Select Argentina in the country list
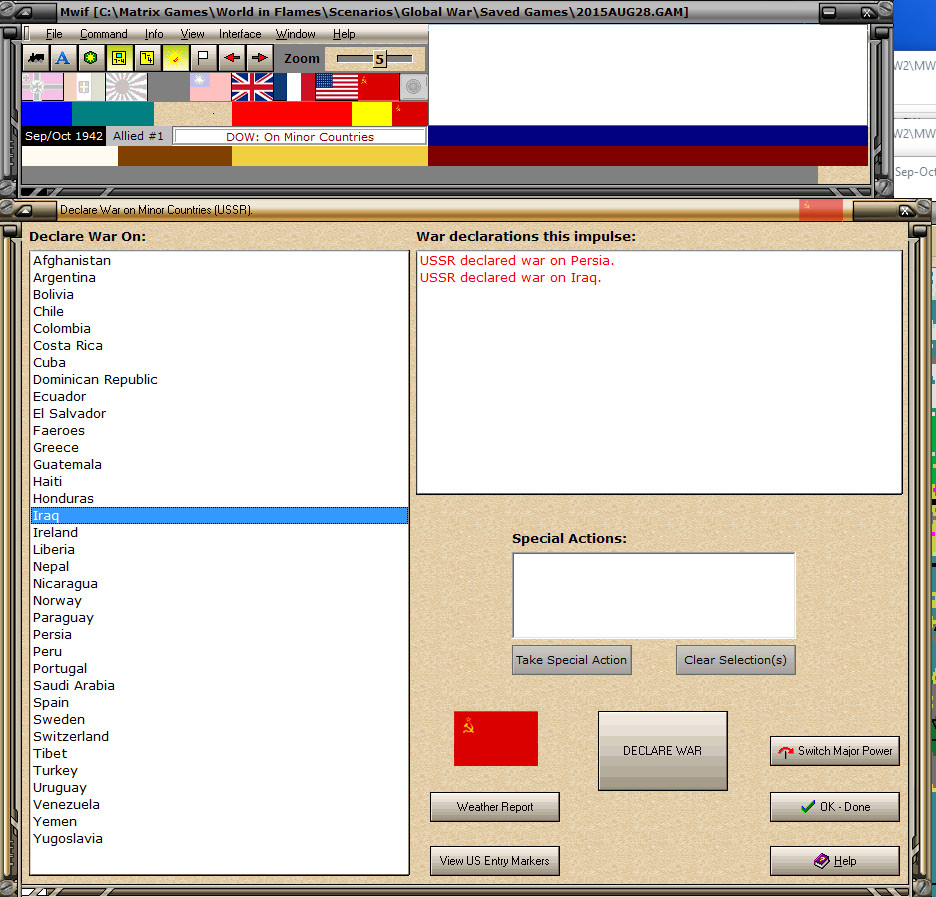The image size is (936, 897). click(x=219, y=278)
